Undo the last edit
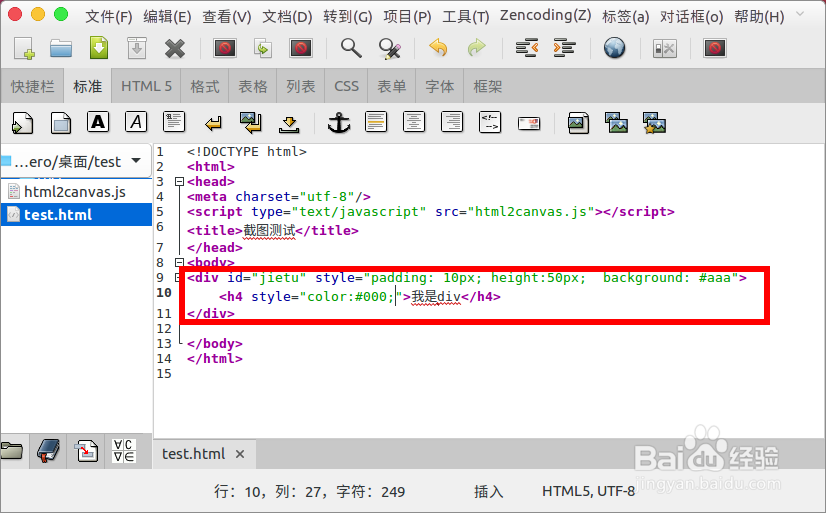Screen dimensions: 826x513 pyautogui.click(x=438, y=48)
